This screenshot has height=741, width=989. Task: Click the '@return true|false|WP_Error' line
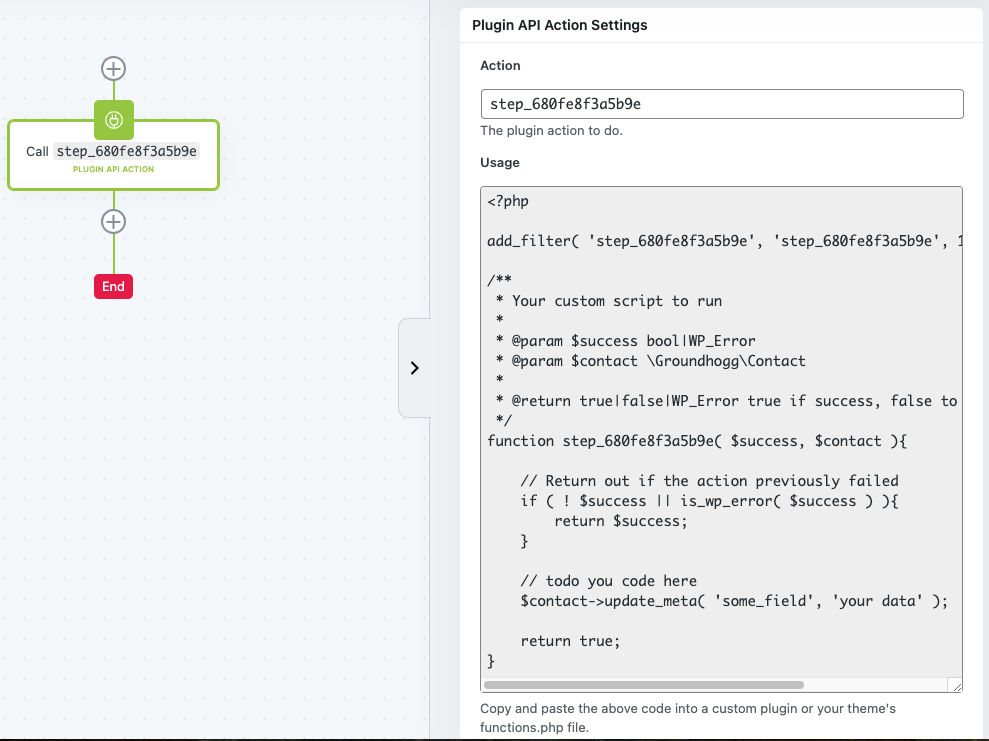727,401
